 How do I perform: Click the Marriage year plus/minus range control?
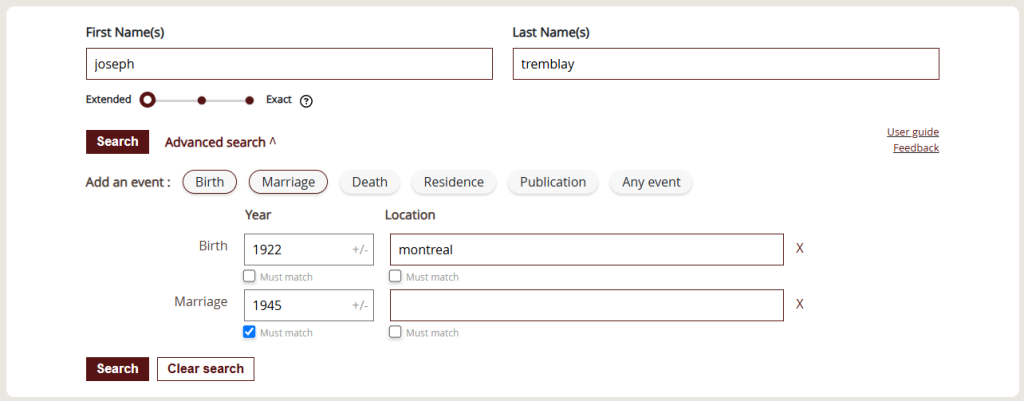[360, 305]
